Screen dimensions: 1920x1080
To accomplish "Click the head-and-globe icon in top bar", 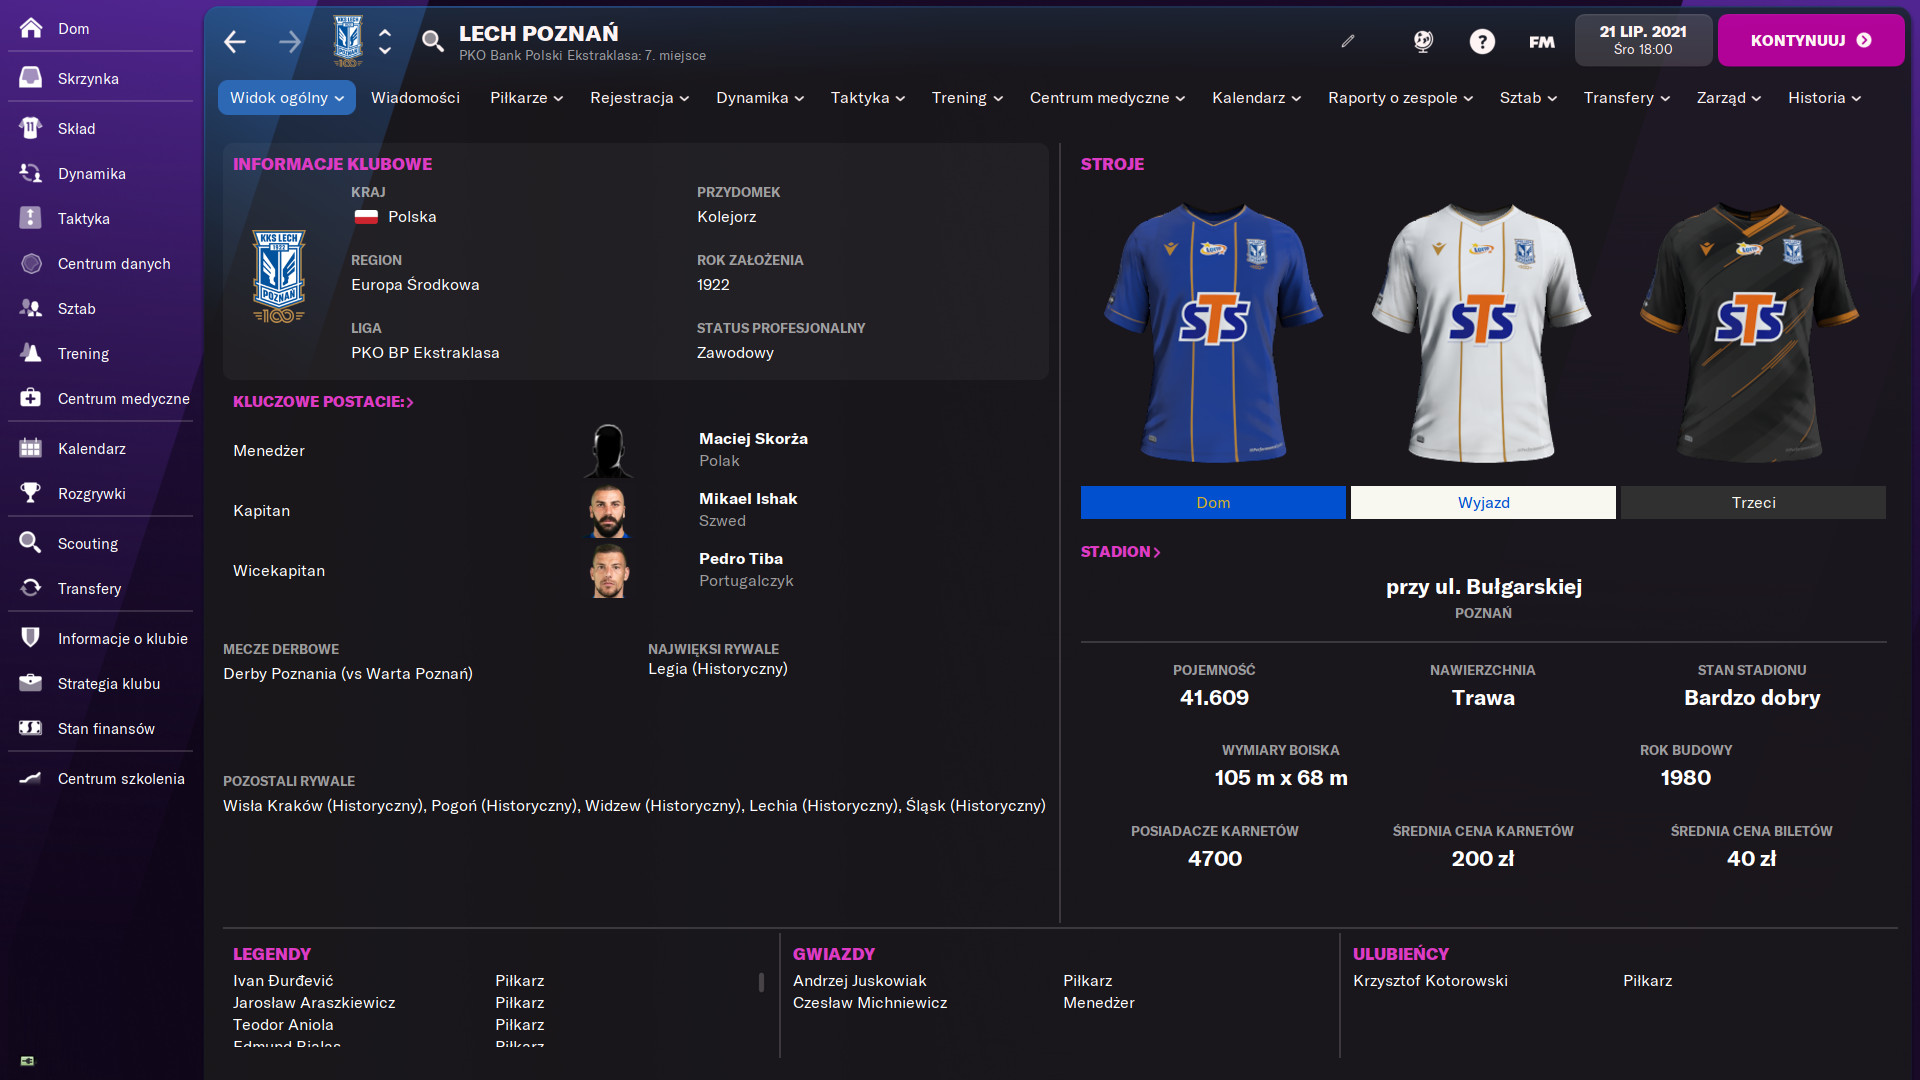I will (1423, 41).
